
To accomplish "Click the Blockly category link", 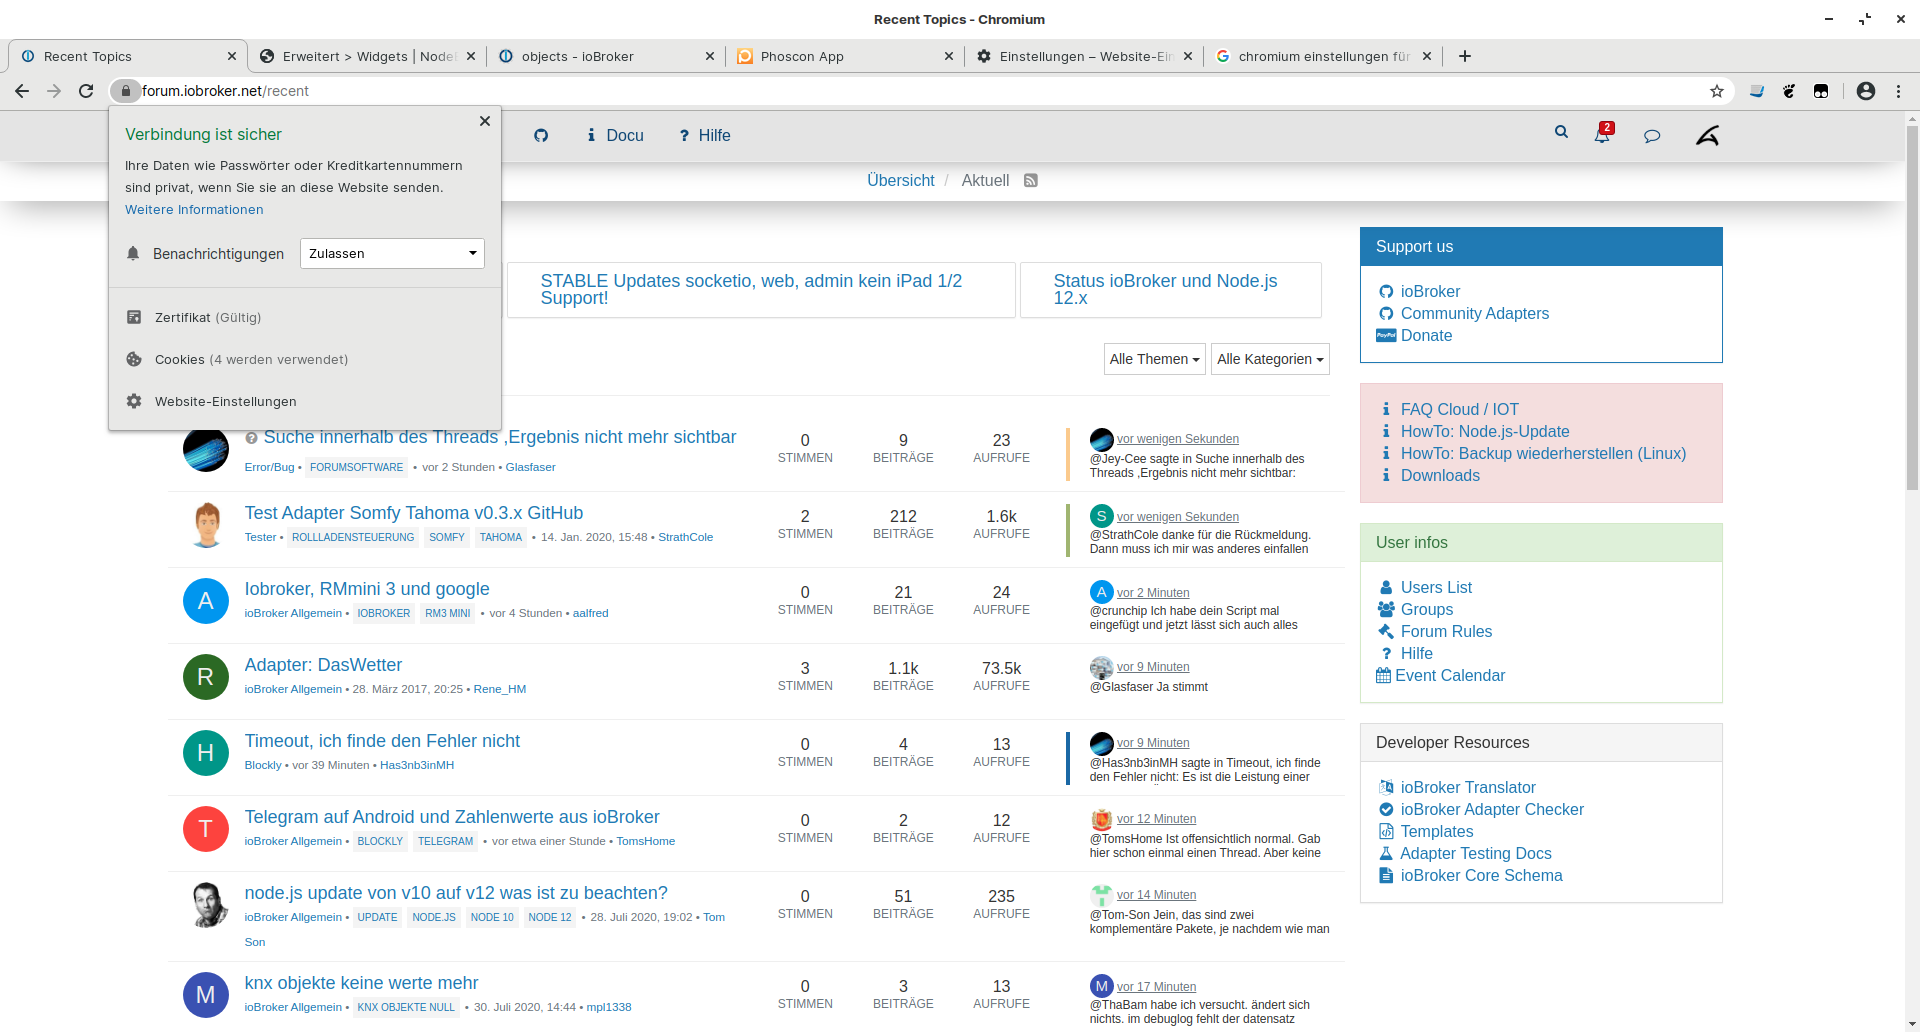I will click(263, 765).
